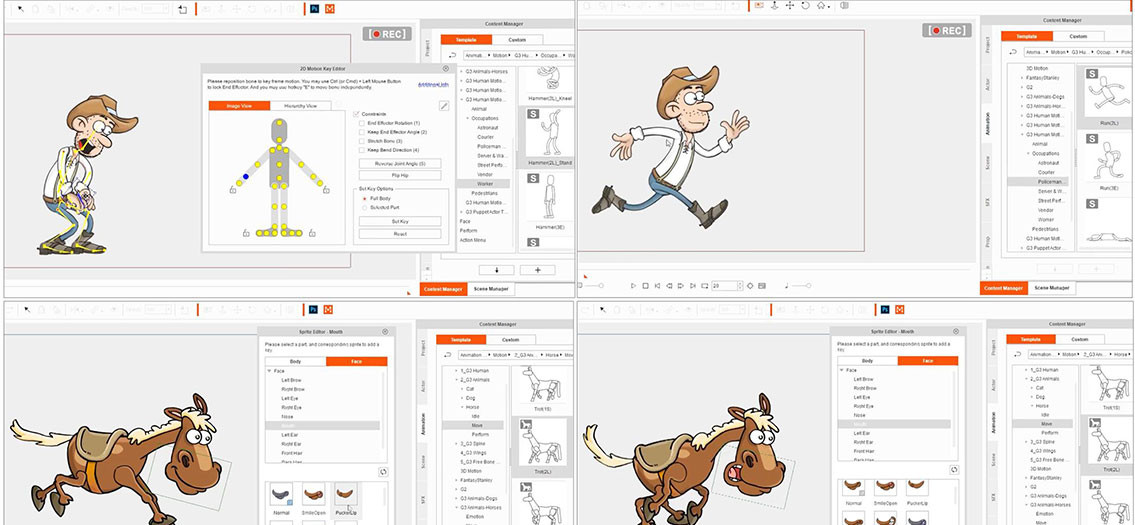Click the REC button above the running cowboy
The image size is (1135, 525).
947,30
